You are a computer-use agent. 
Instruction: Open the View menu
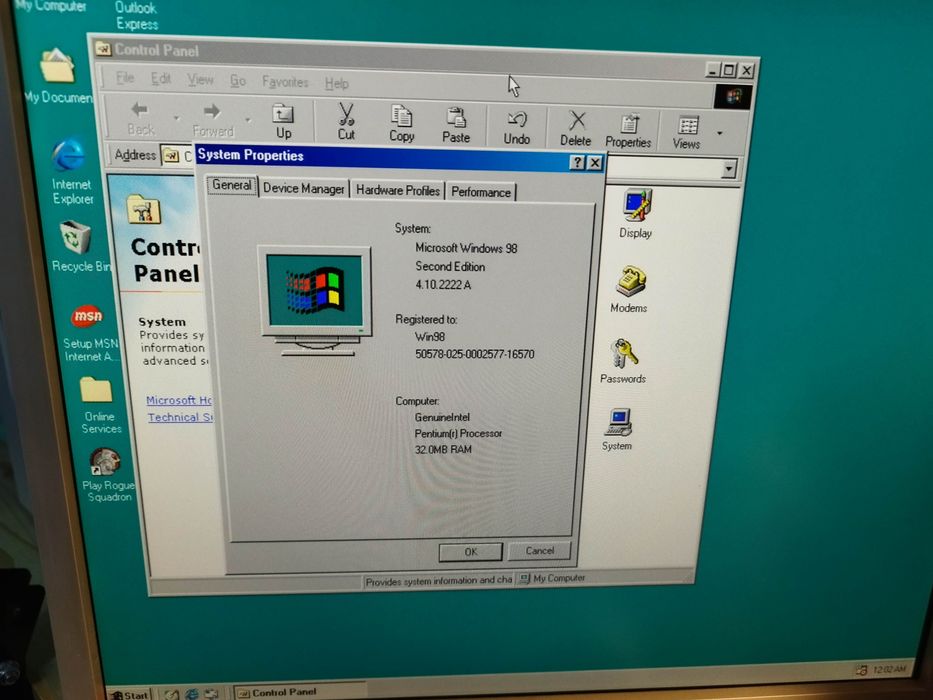(201, 80)
